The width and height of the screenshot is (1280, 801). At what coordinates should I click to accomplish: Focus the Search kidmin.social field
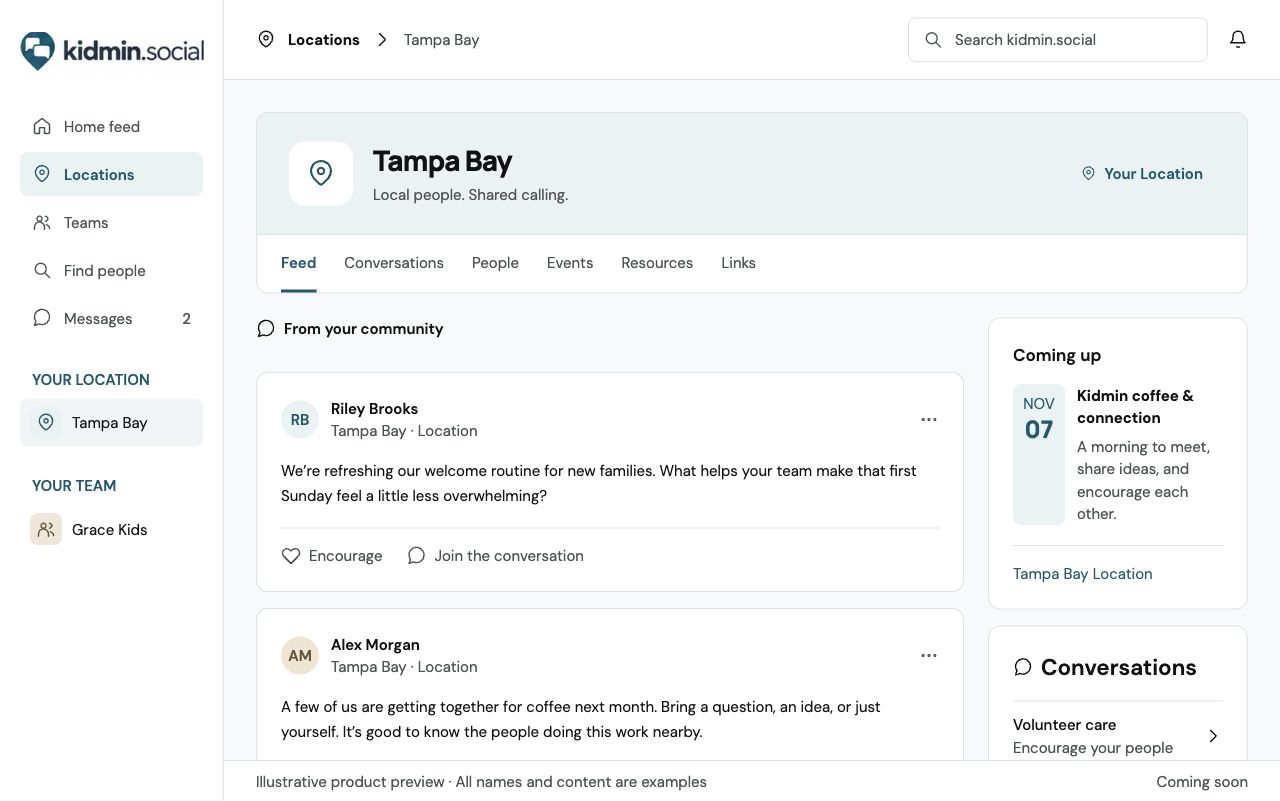(1058, 40)
